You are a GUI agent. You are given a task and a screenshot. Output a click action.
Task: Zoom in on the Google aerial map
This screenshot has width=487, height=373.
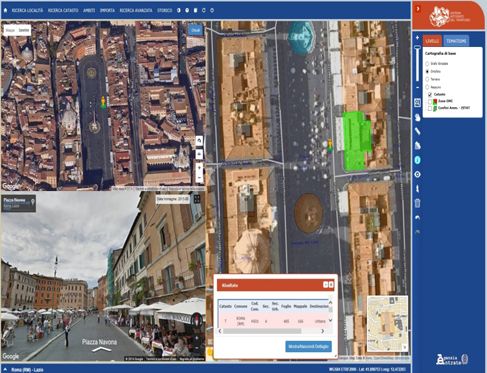199,168
